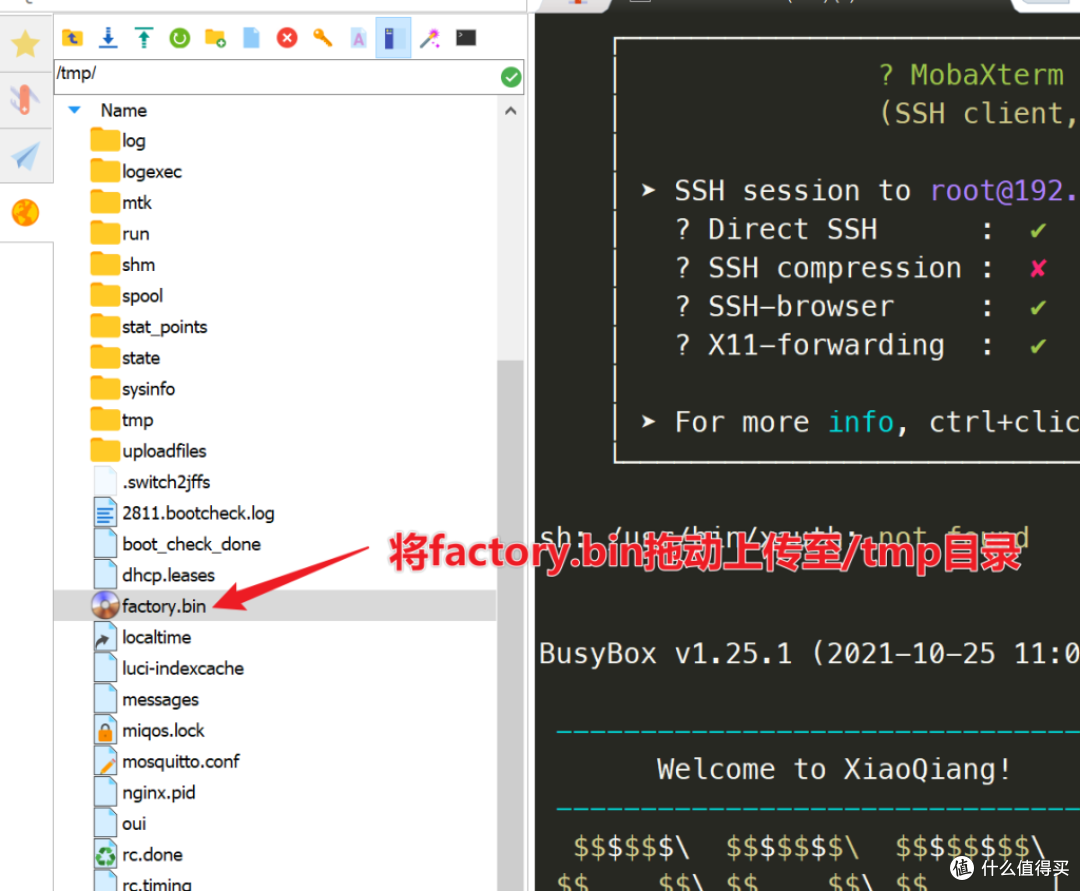Create a new folder in /tmp

214,37
